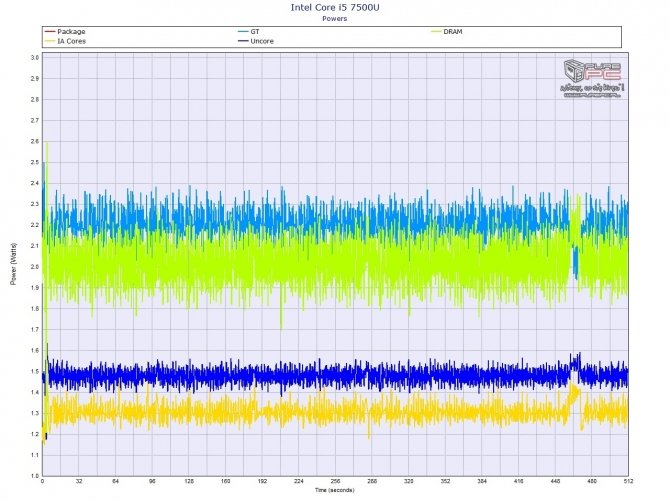Click the 32 x-axis tick label

tap(79, 481)
